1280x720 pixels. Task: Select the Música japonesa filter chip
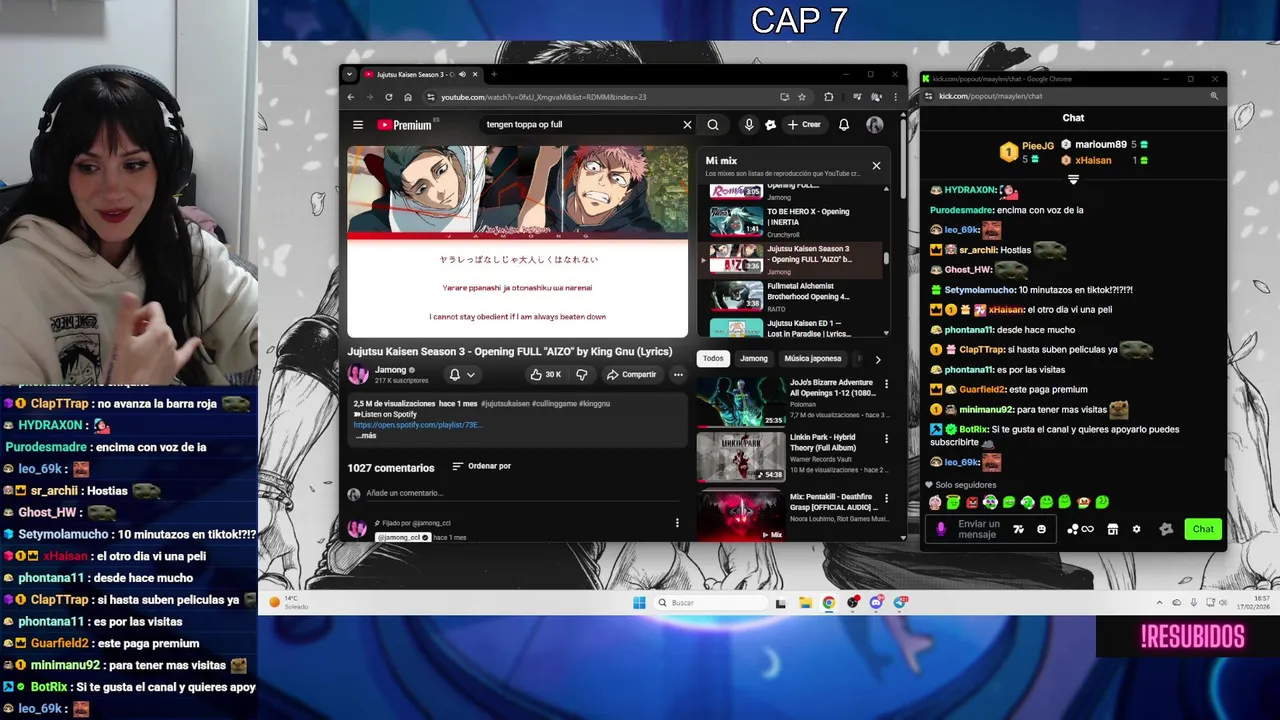(x=813, y=358)
